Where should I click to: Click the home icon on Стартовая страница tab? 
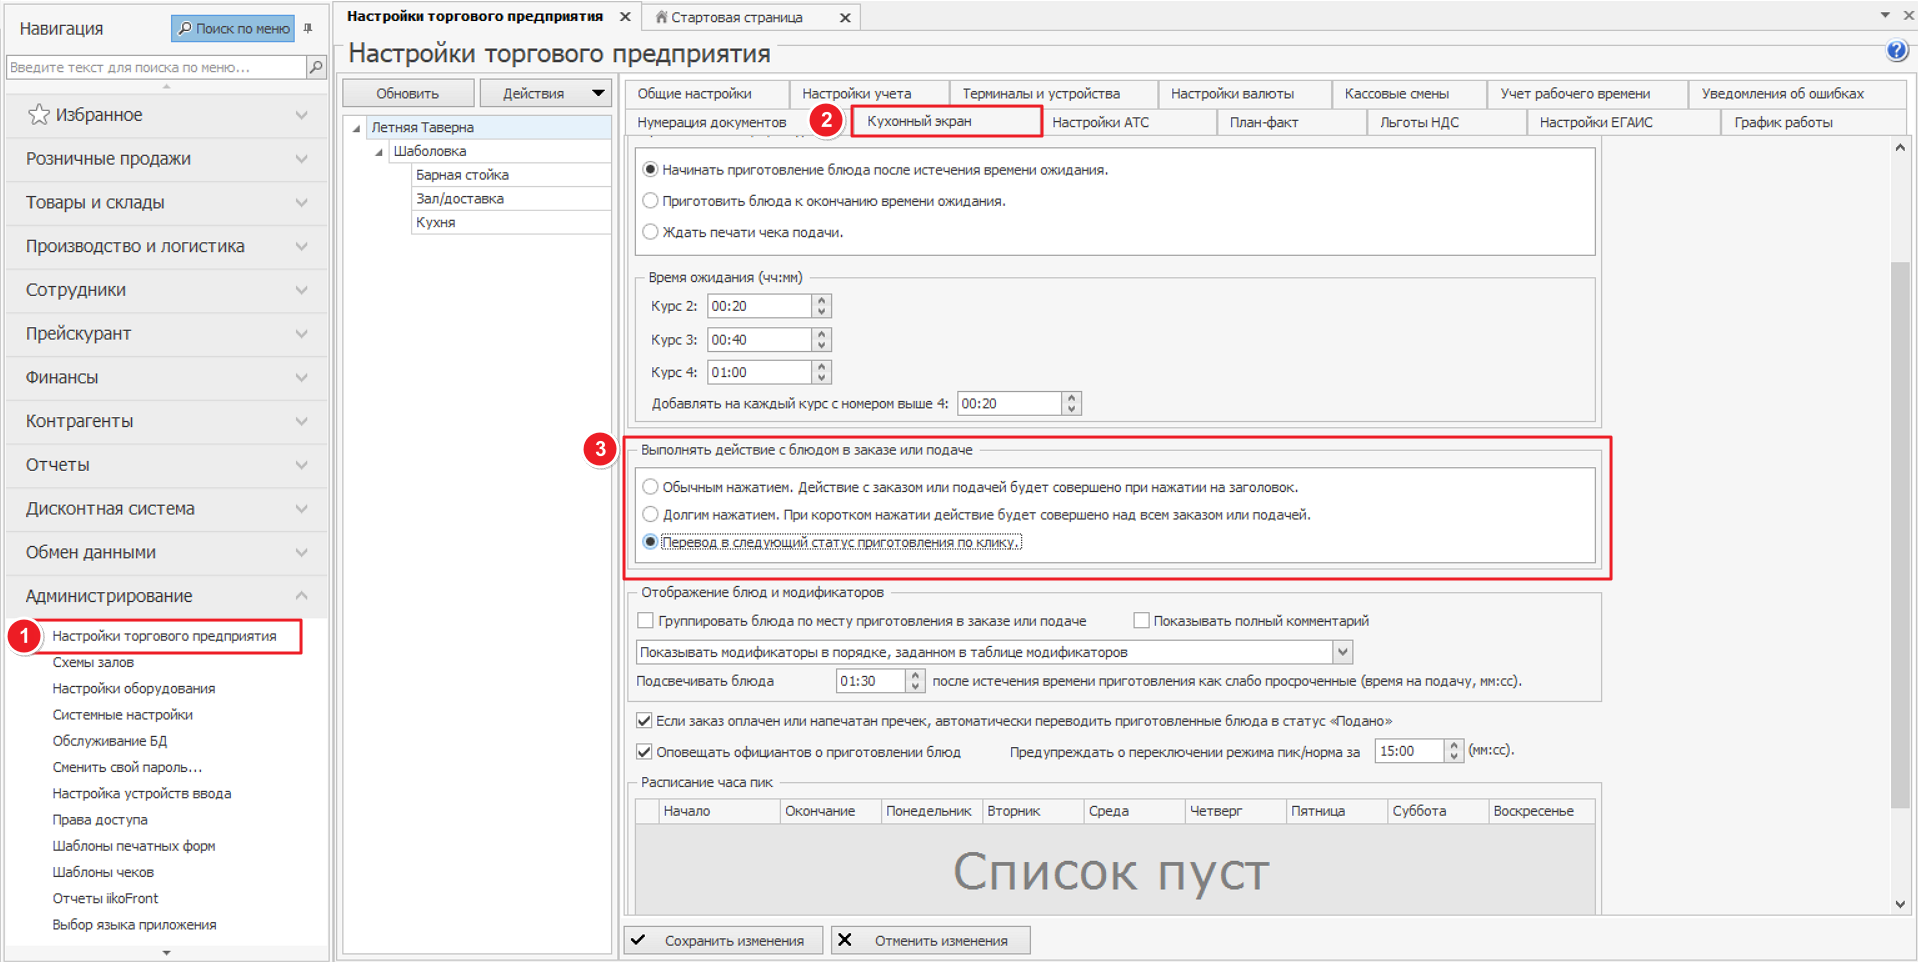pos(661,17)
